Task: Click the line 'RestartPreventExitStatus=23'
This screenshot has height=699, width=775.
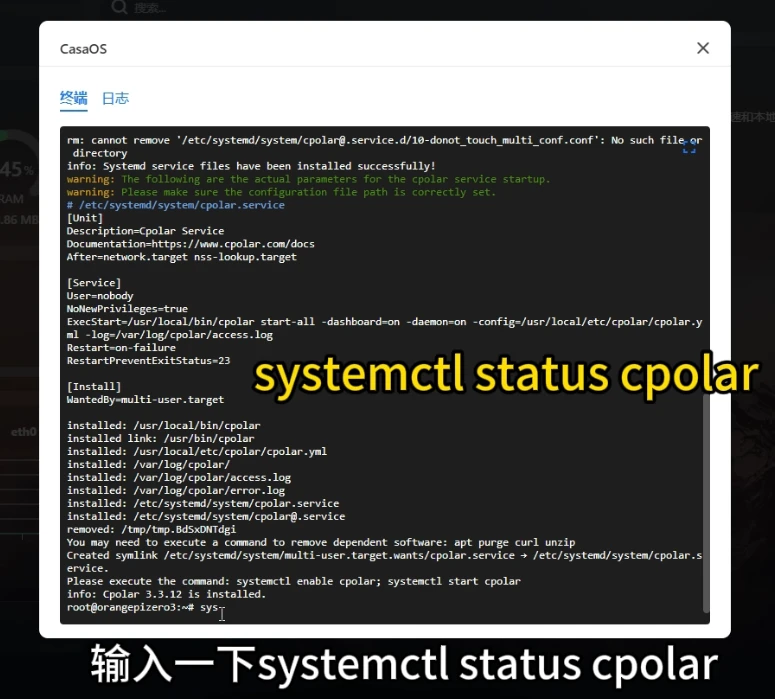Action: click(148, 360)
